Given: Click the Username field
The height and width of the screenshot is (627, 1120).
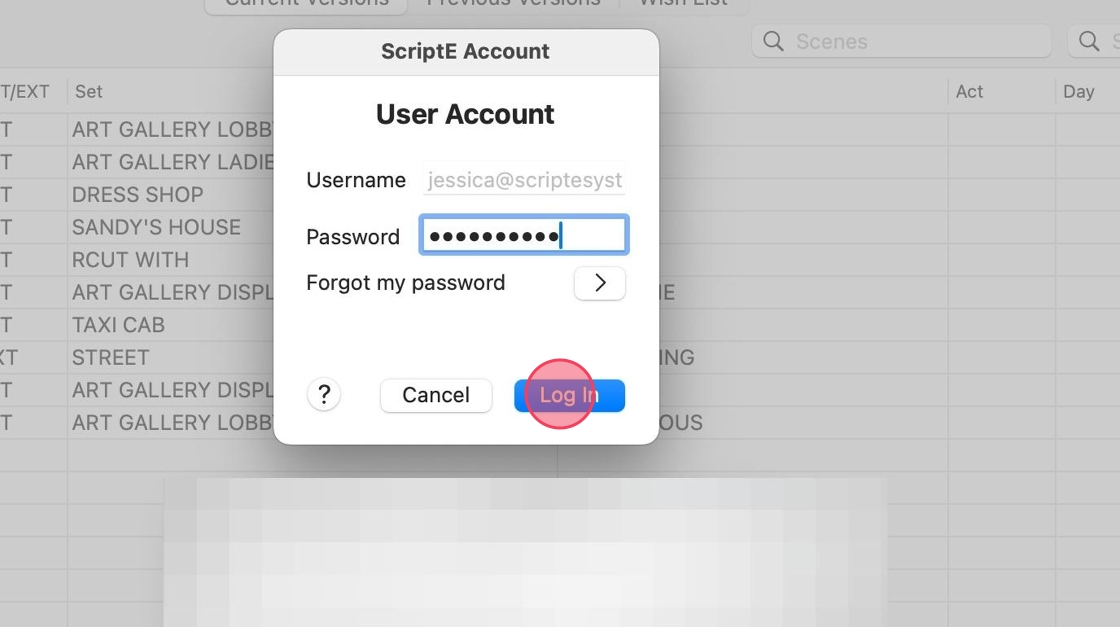Looking at the screenshot, I should (524, 180).
